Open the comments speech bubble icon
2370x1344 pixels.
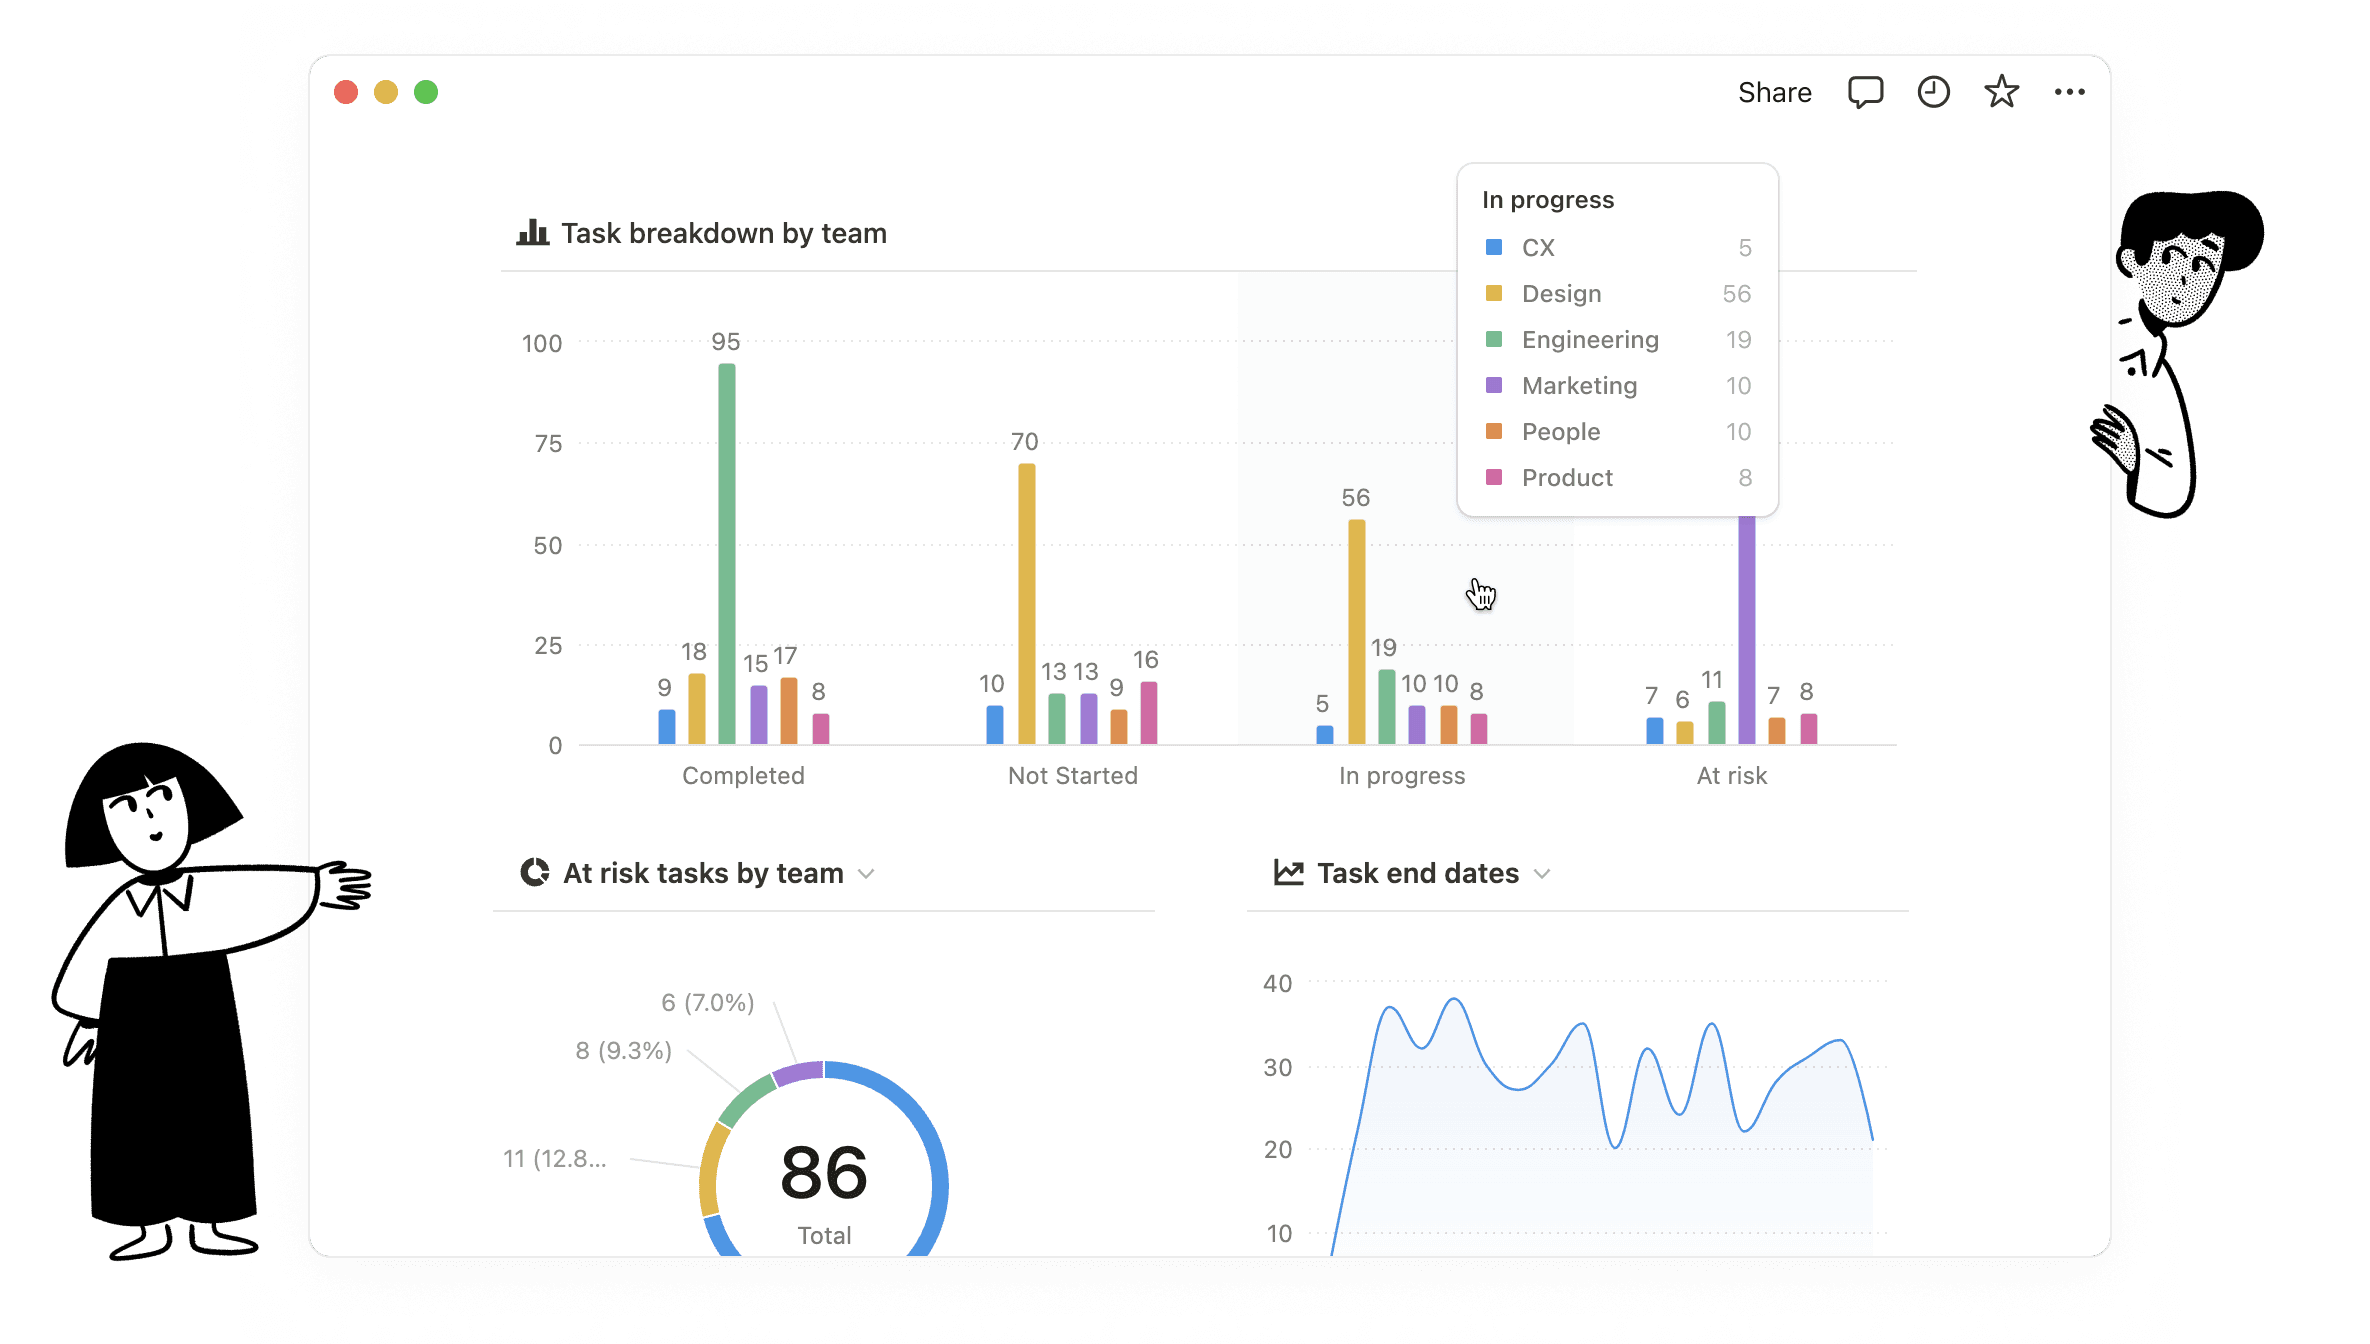1865,92
